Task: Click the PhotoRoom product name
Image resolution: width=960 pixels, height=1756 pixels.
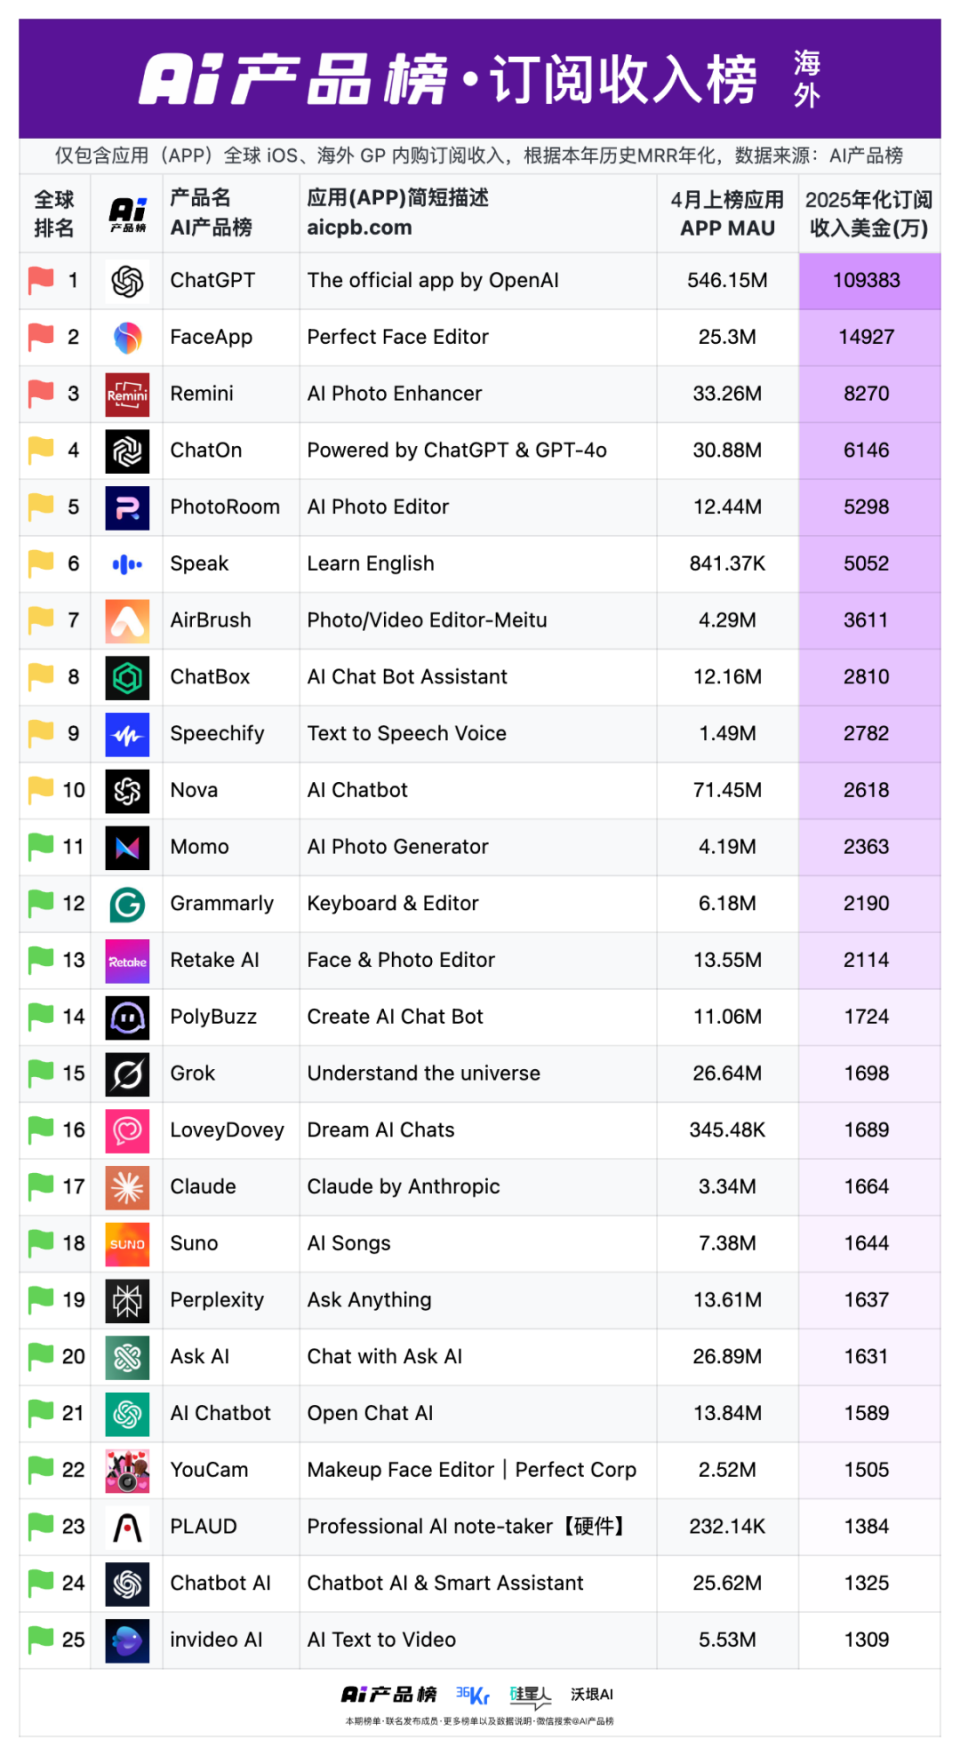Action: 225,507
